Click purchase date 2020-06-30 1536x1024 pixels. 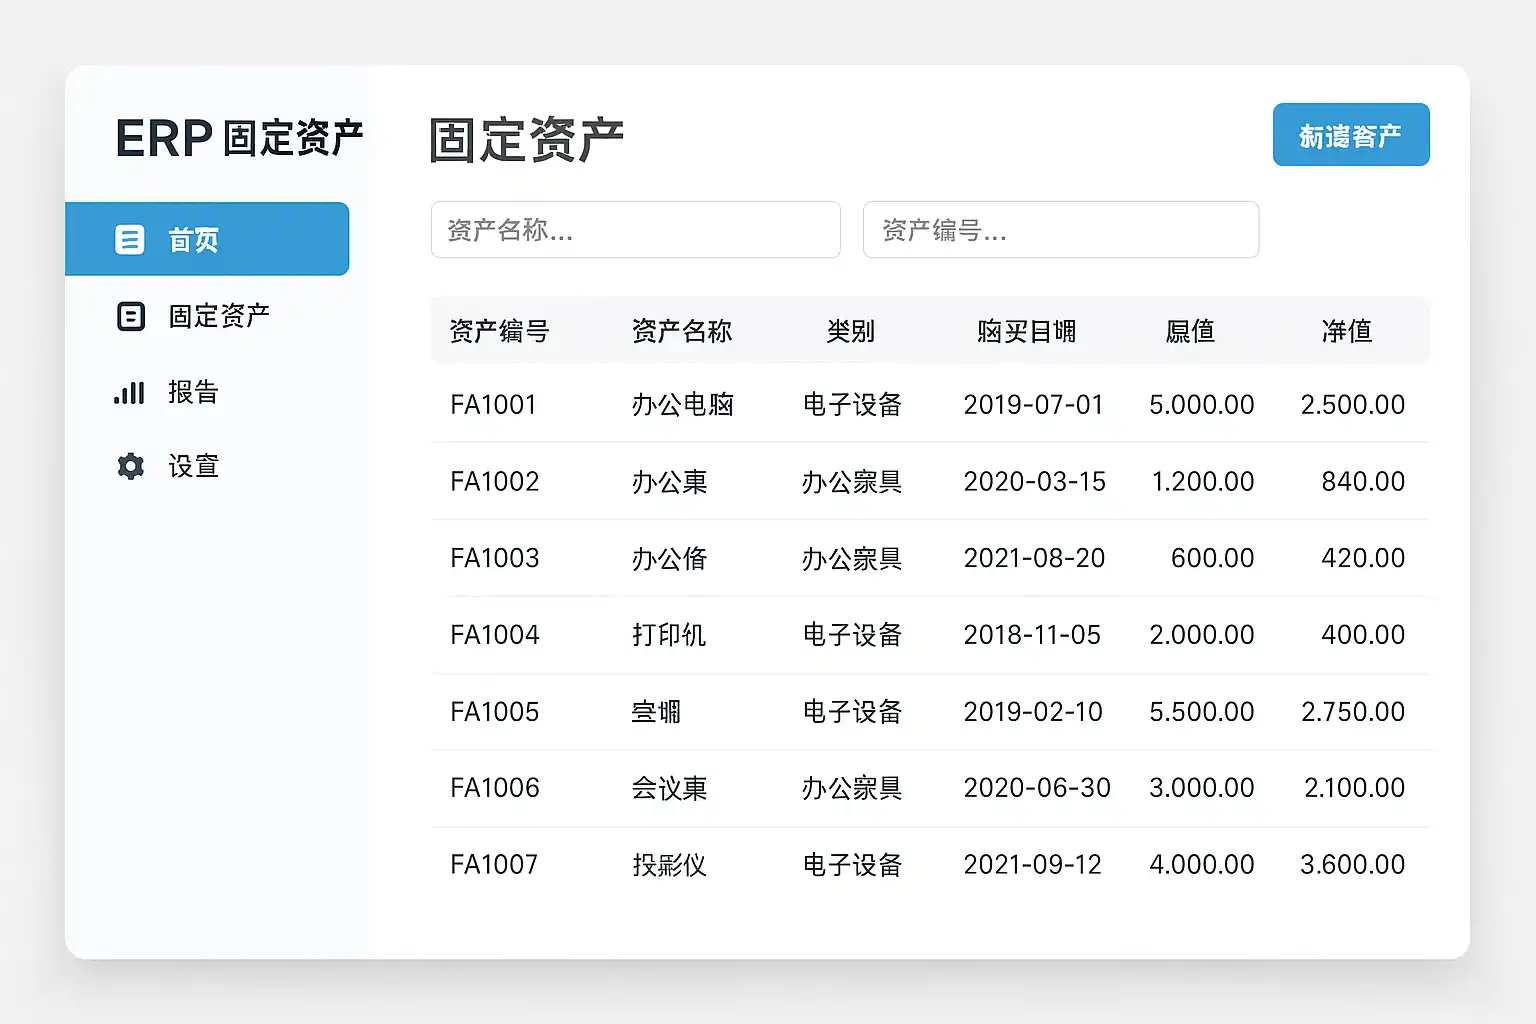click(x=1036, y=788)
